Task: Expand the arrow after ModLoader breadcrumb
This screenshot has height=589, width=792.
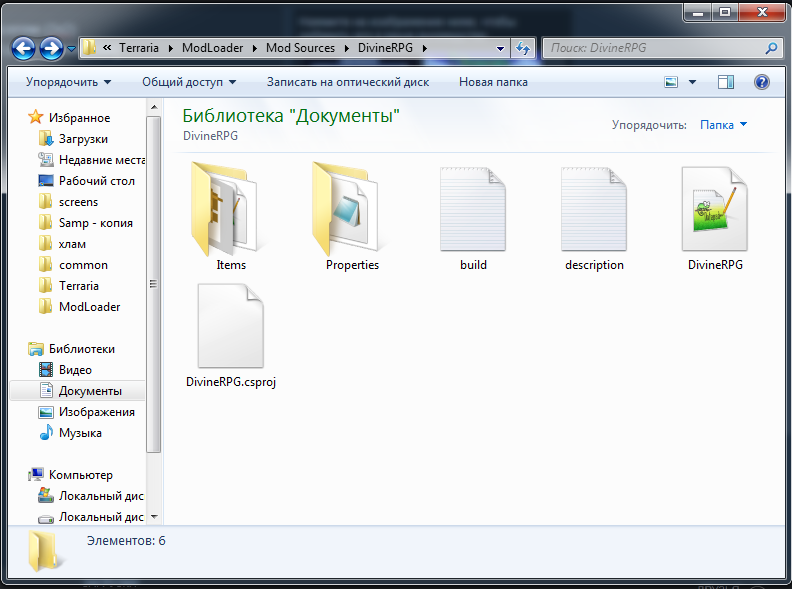Action: [255, 48]
